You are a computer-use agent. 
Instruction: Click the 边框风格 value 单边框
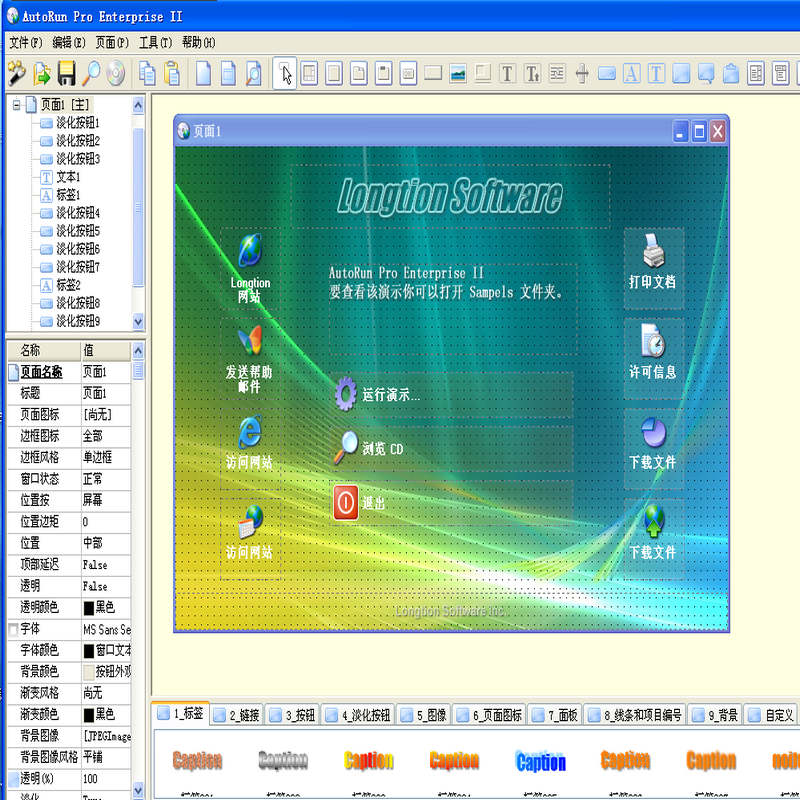point(106,457)
